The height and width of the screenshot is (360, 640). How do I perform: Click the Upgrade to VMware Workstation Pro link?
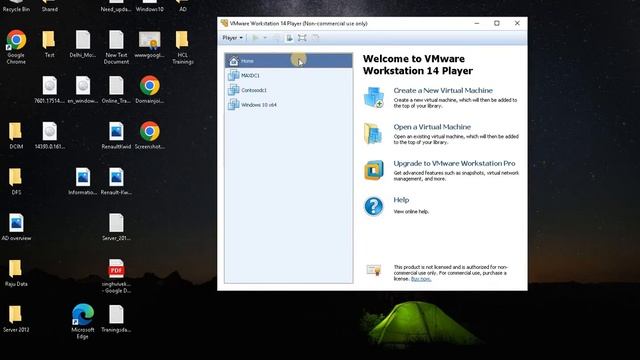pos(454,163)
